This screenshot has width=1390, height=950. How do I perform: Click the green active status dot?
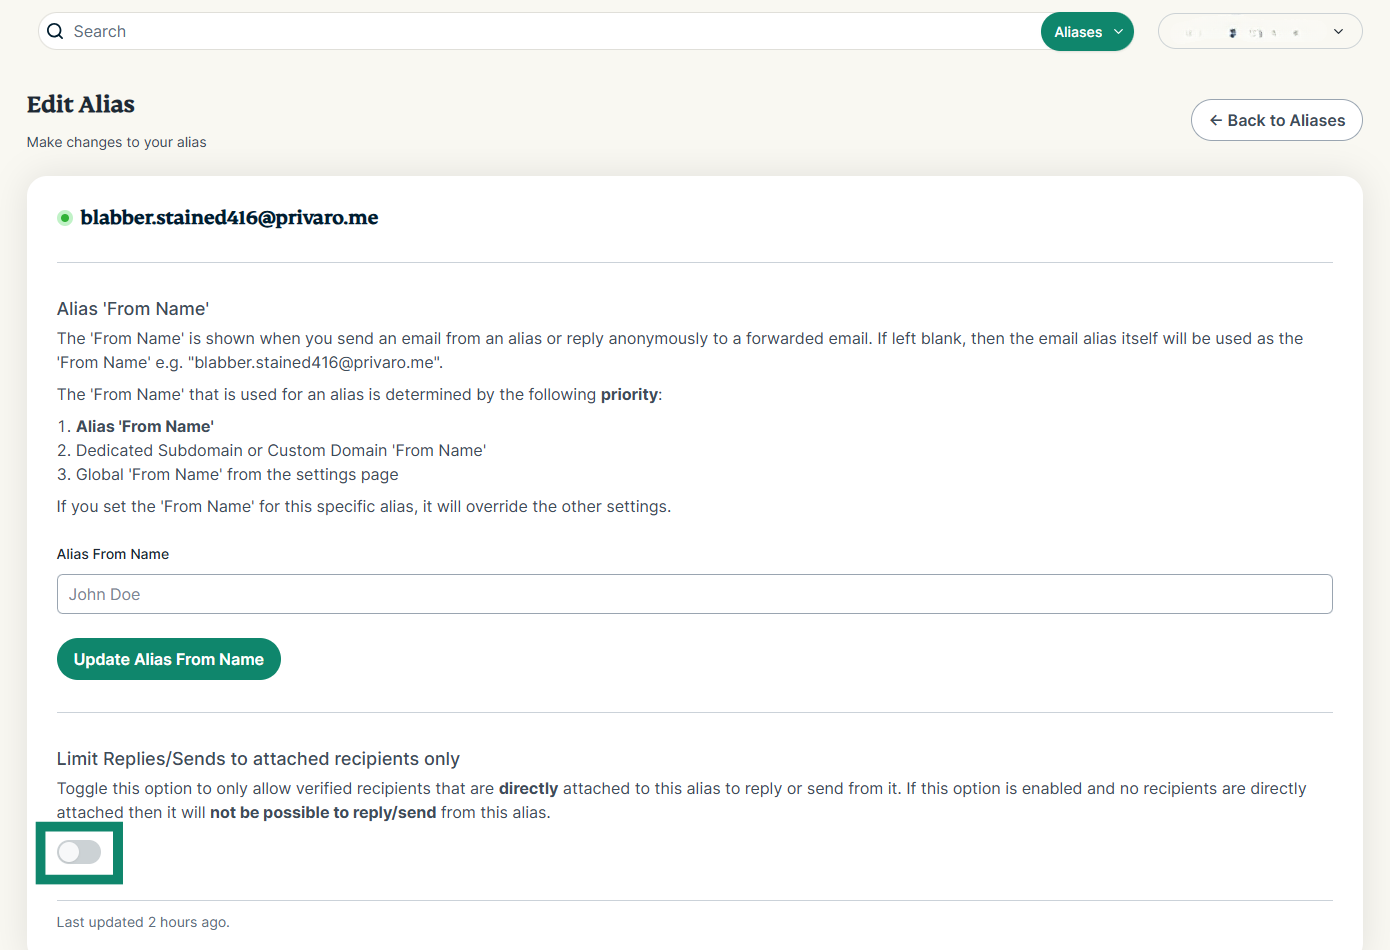click(x=65, y=218)
